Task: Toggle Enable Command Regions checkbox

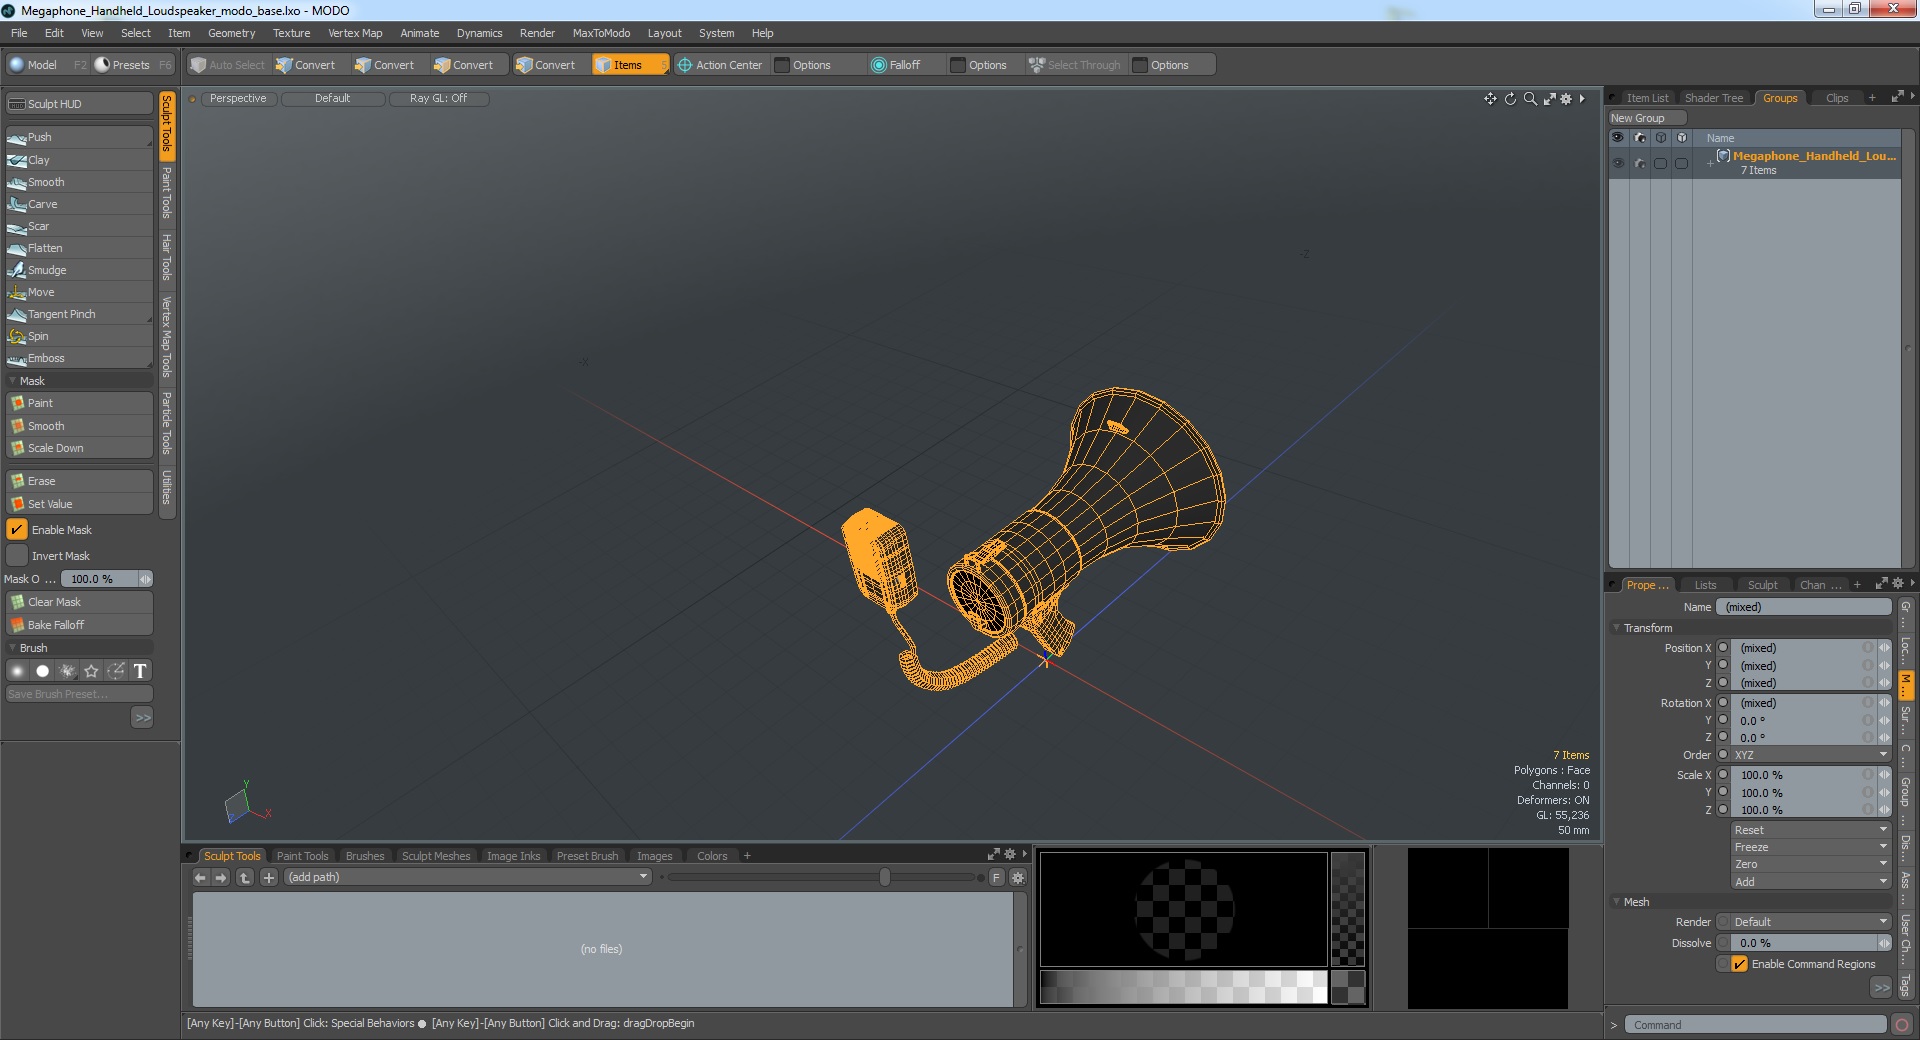Action: [1740, 964]
